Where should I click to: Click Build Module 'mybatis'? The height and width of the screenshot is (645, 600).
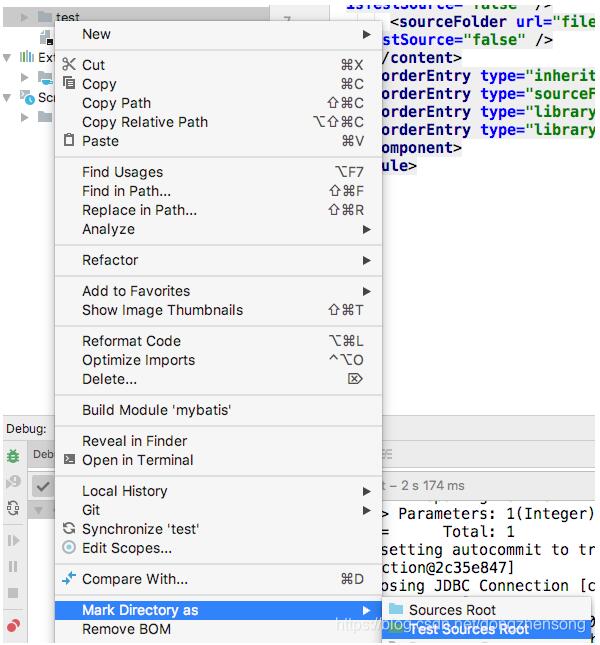coord(156,410)
